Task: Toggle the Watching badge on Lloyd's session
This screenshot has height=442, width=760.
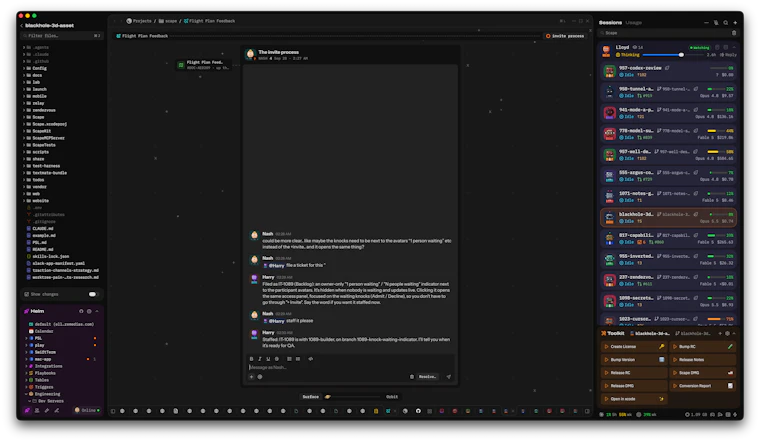Action: click(x=699, y=47)
